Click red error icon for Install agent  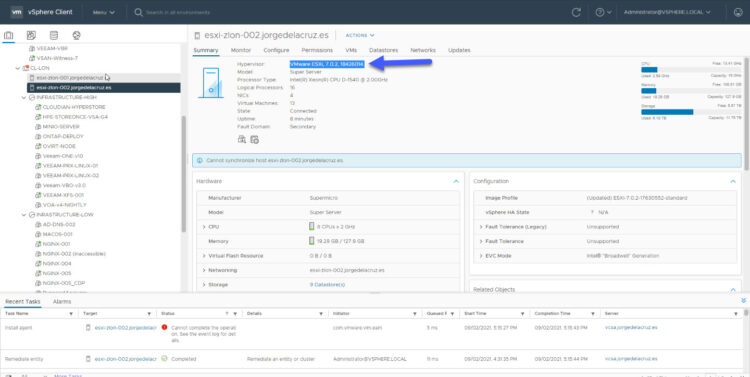(x=165, y=327)
